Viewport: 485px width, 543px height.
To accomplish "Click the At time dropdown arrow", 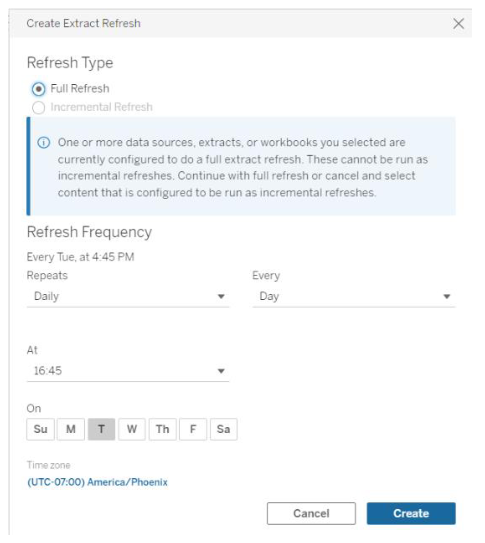I will tap(221, 371).
